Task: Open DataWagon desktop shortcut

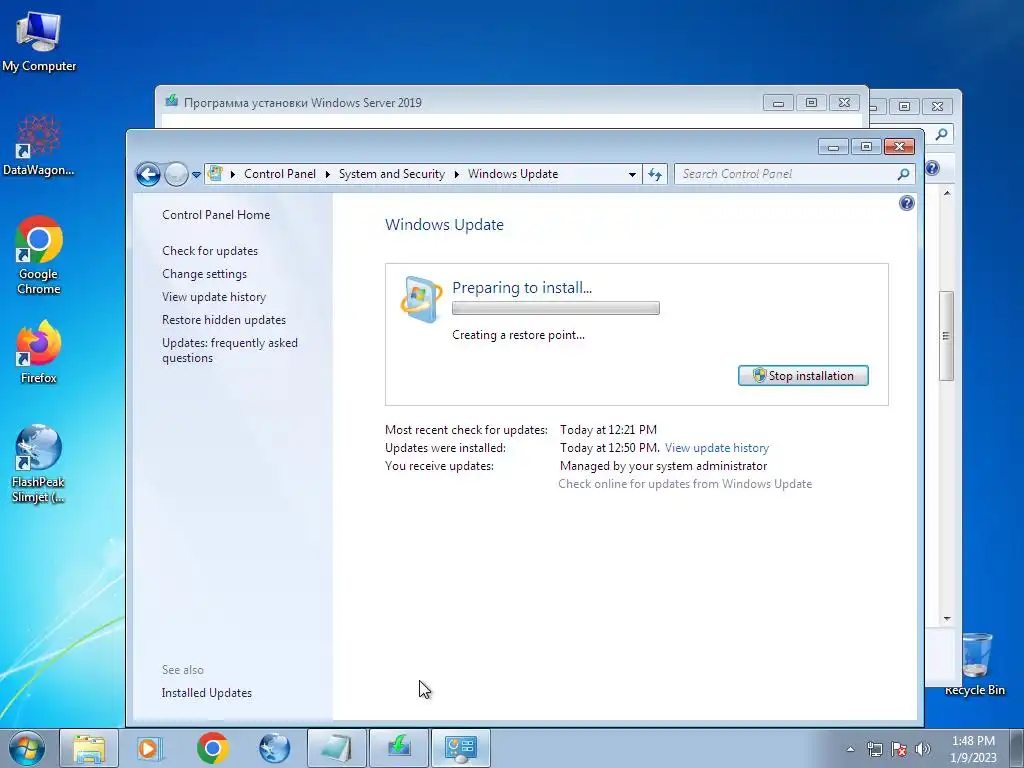Action: point(39,145)
